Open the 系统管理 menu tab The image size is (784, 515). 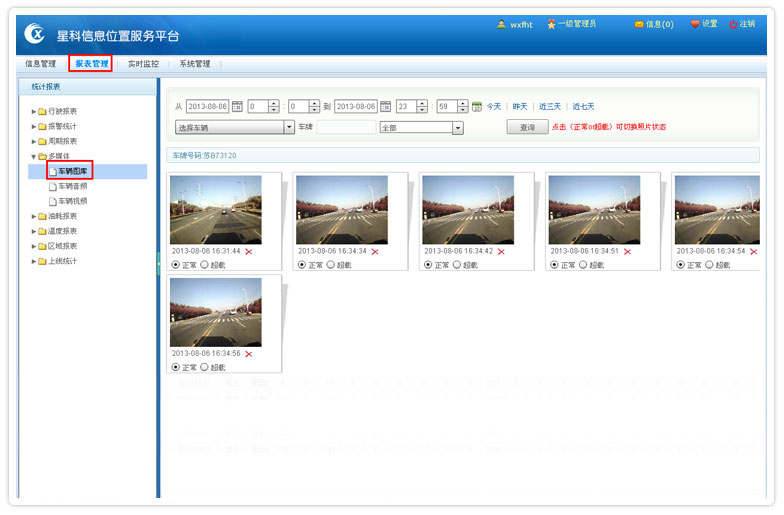point(195,64)
